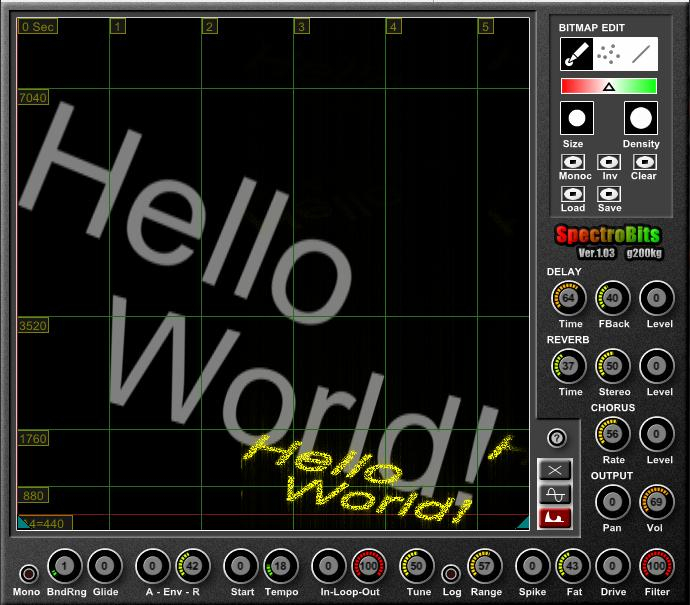The height and width of the screenshot is (605, 690).
Task: Click the brush Size preview box
Action: pos(576,119)
